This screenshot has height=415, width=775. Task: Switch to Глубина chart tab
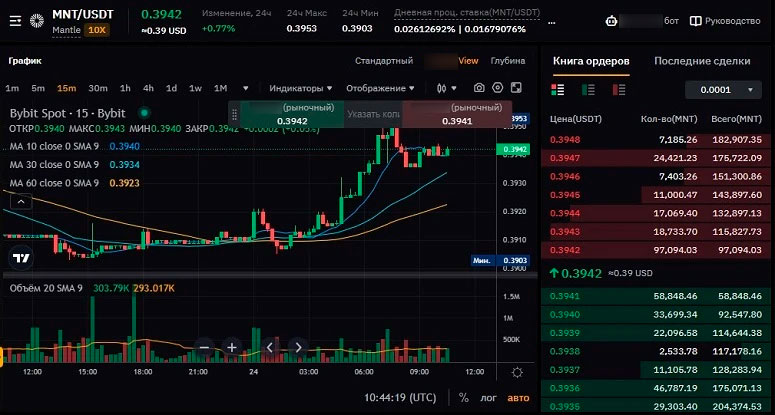tap(507, 61)
